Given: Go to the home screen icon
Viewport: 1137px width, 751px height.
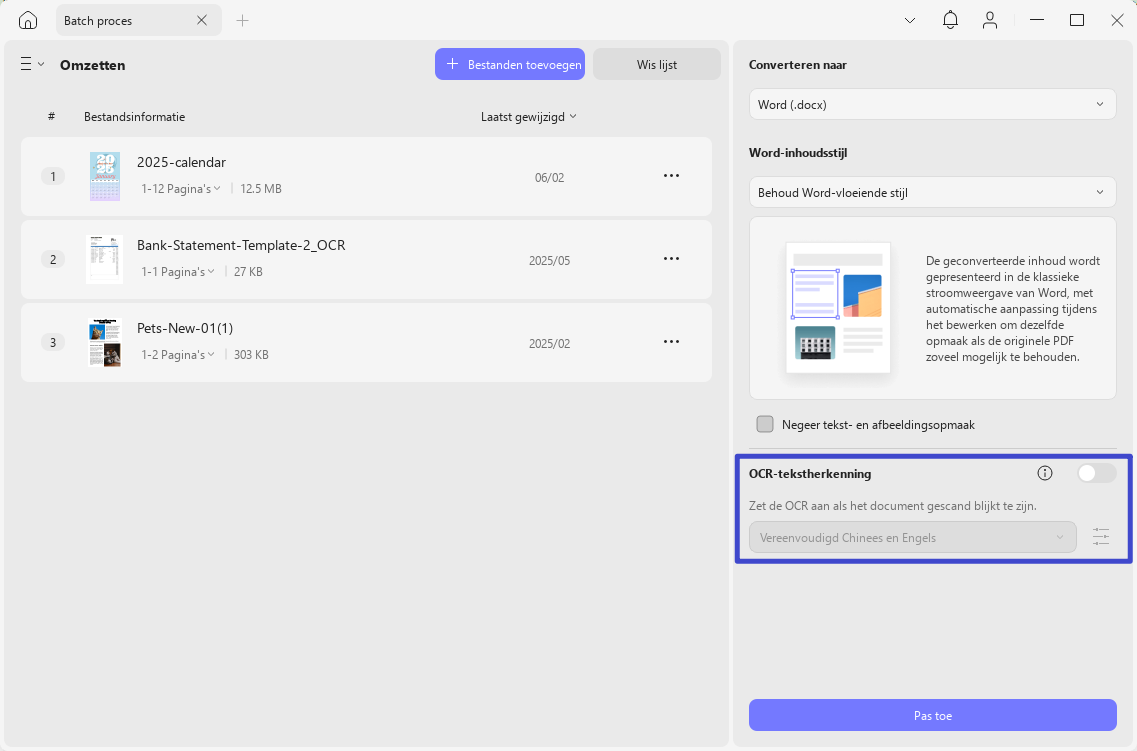Looking at the screenshot, I should coord(28,20).
